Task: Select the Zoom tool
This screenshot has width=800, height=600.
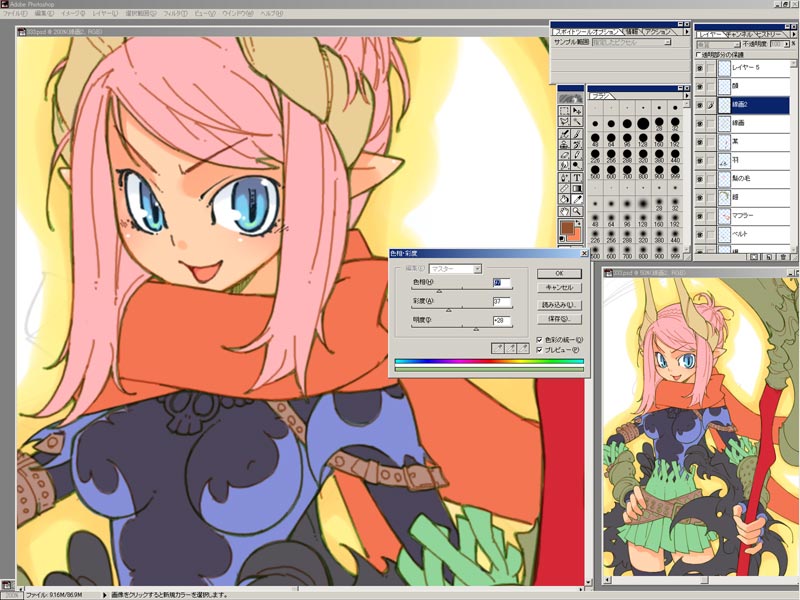Action: point(577,211)
